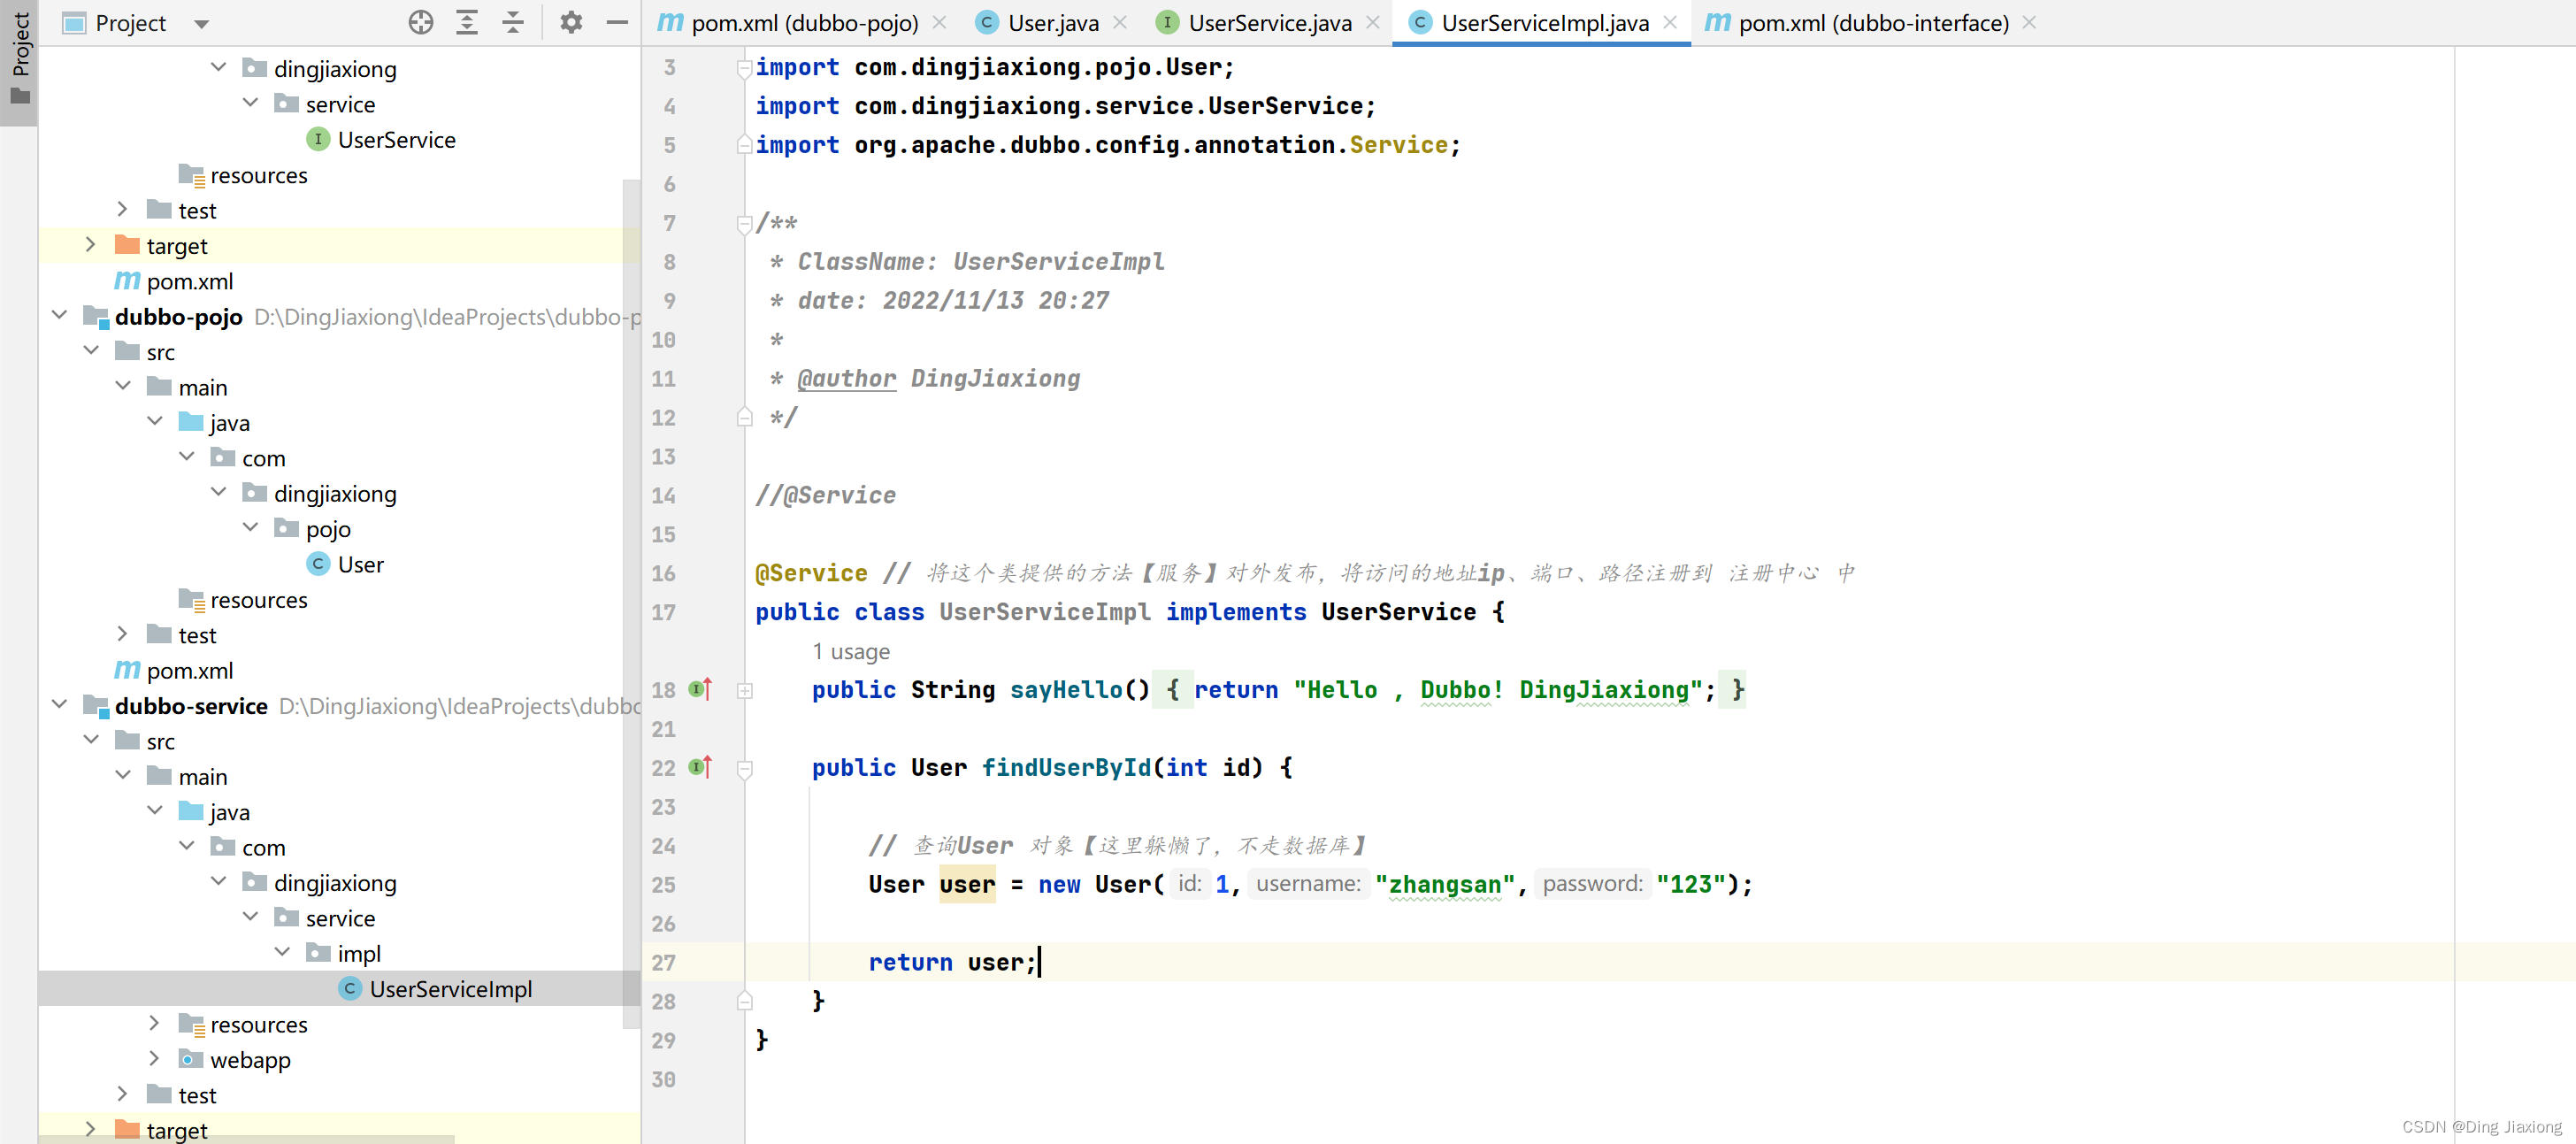Image resolution: width=2576 pixels, height=1144 pixels.
Task: Open the Project view dropdown arrow
Action: tap(201, 24)
